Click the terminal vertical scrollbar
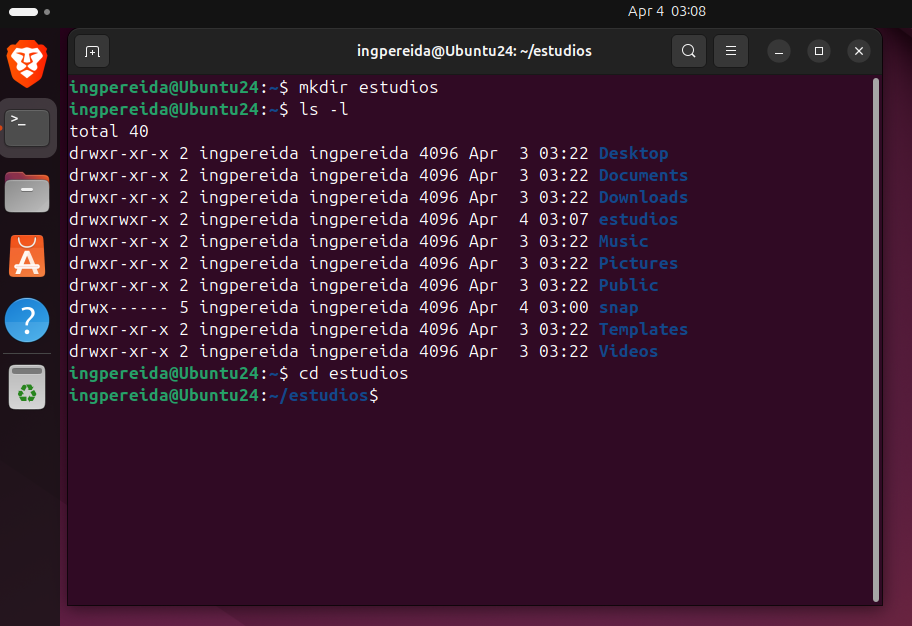 click(875, 340)
